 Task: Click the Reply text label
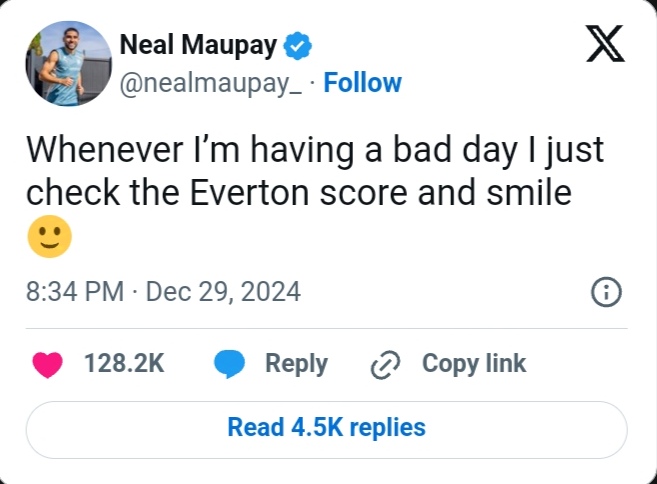[x=296, y=364]
